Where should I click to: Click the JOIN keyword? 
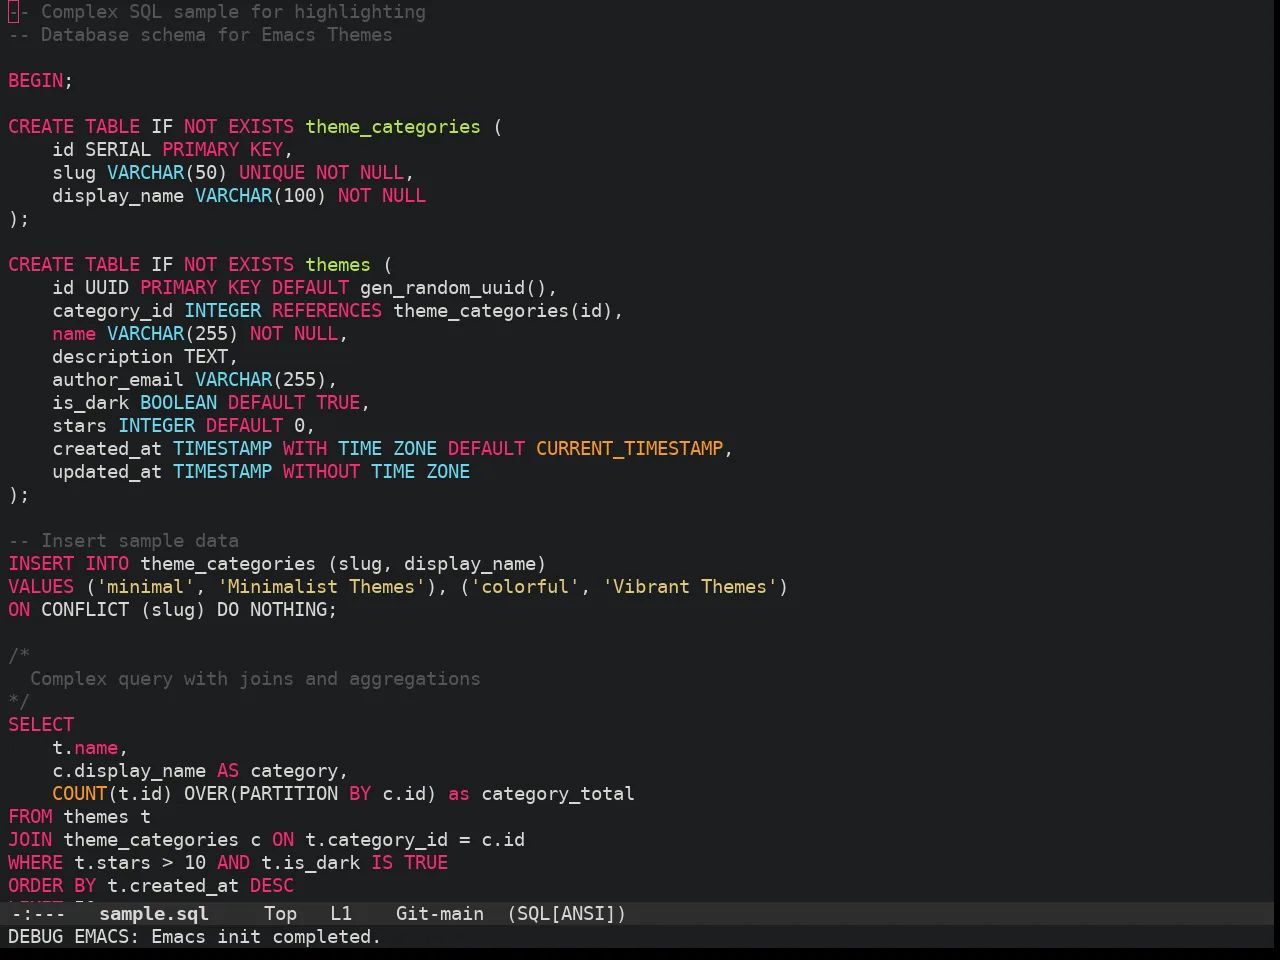pos(30,840)
